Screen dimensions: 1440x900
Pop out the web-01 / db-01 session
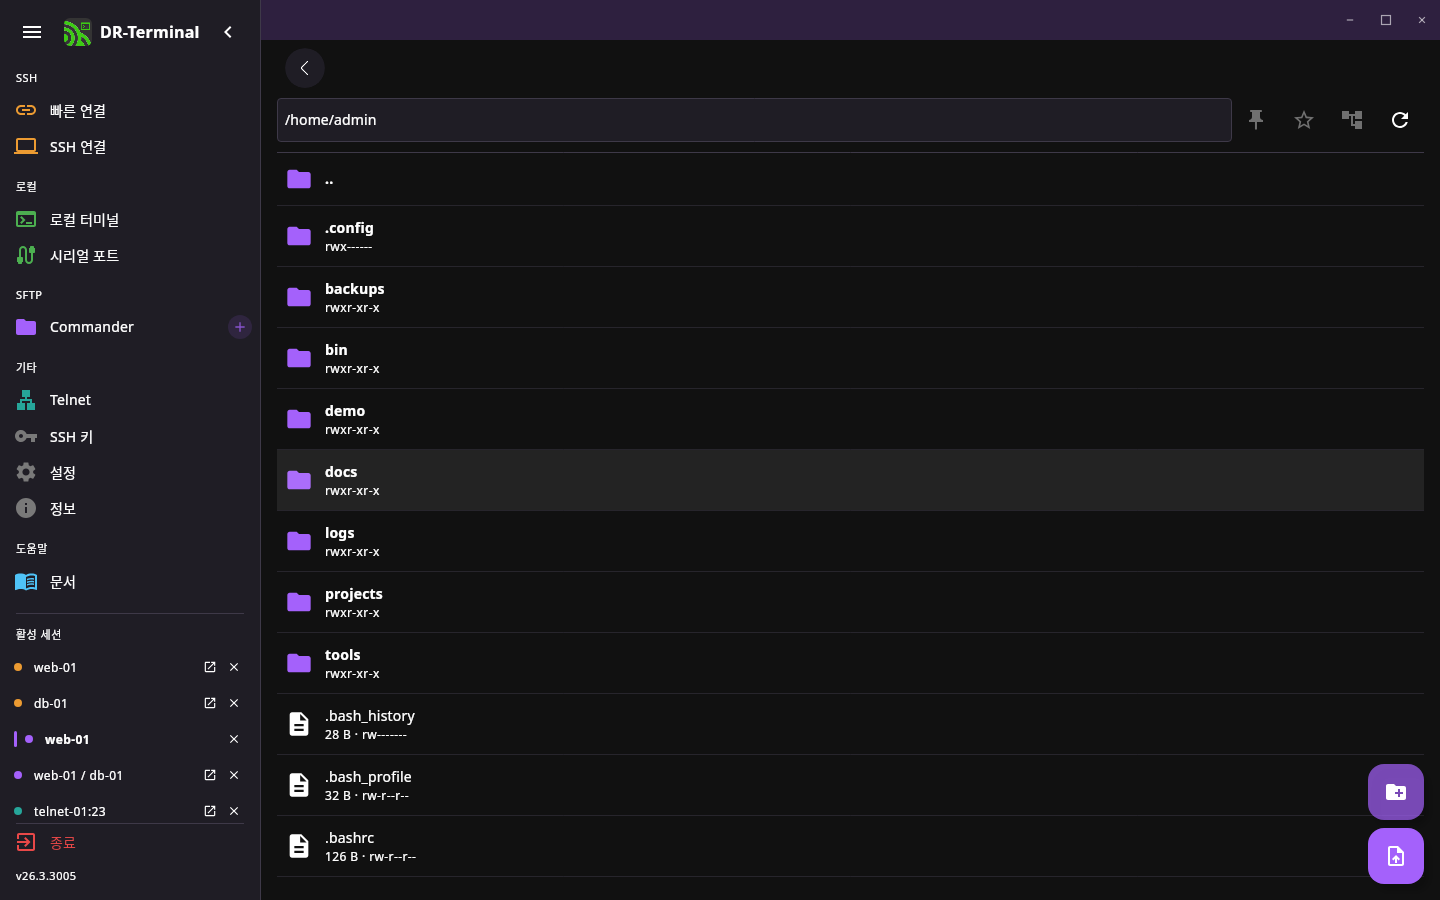[210, 775]
